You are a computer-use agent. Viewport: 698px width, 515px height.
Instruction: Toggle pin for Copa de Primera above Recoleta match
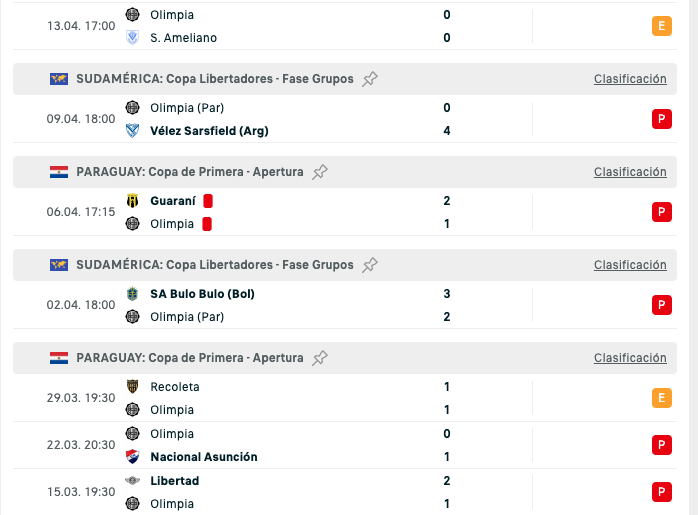(x=320, y=358)
